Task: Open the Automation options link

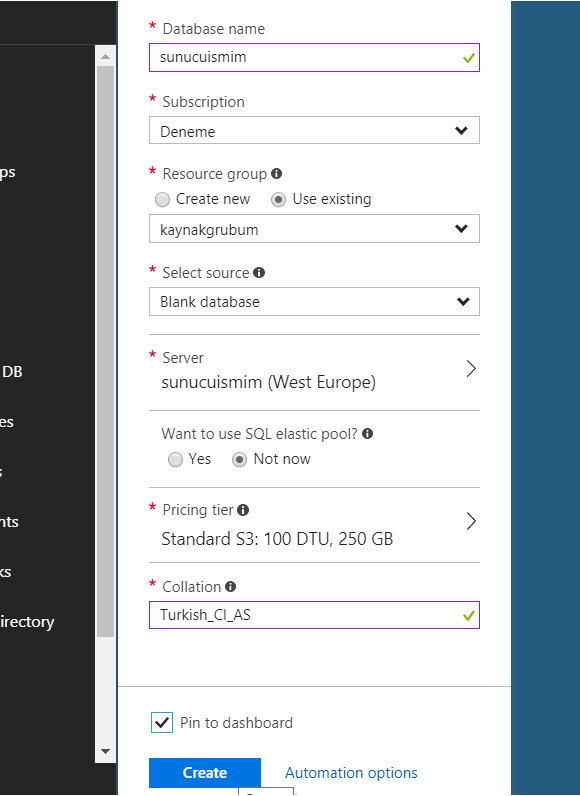Action: 351,773
